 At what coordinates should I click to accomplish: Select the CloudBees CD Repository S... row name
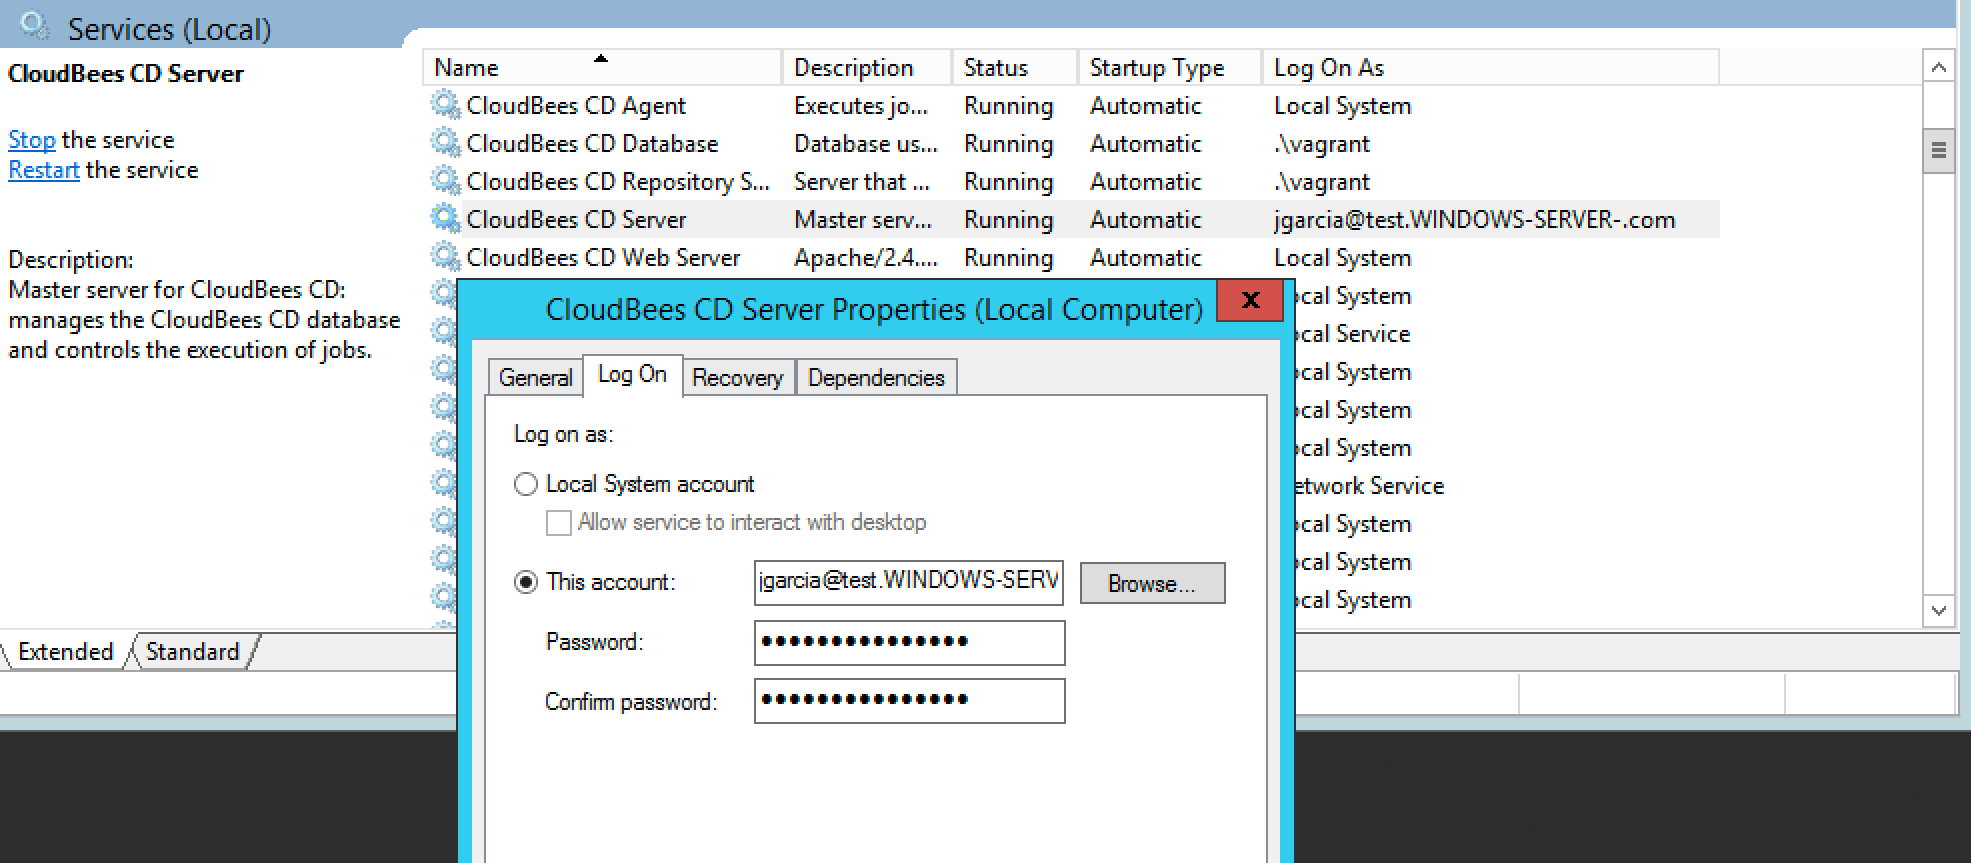(x=618, y=181)
